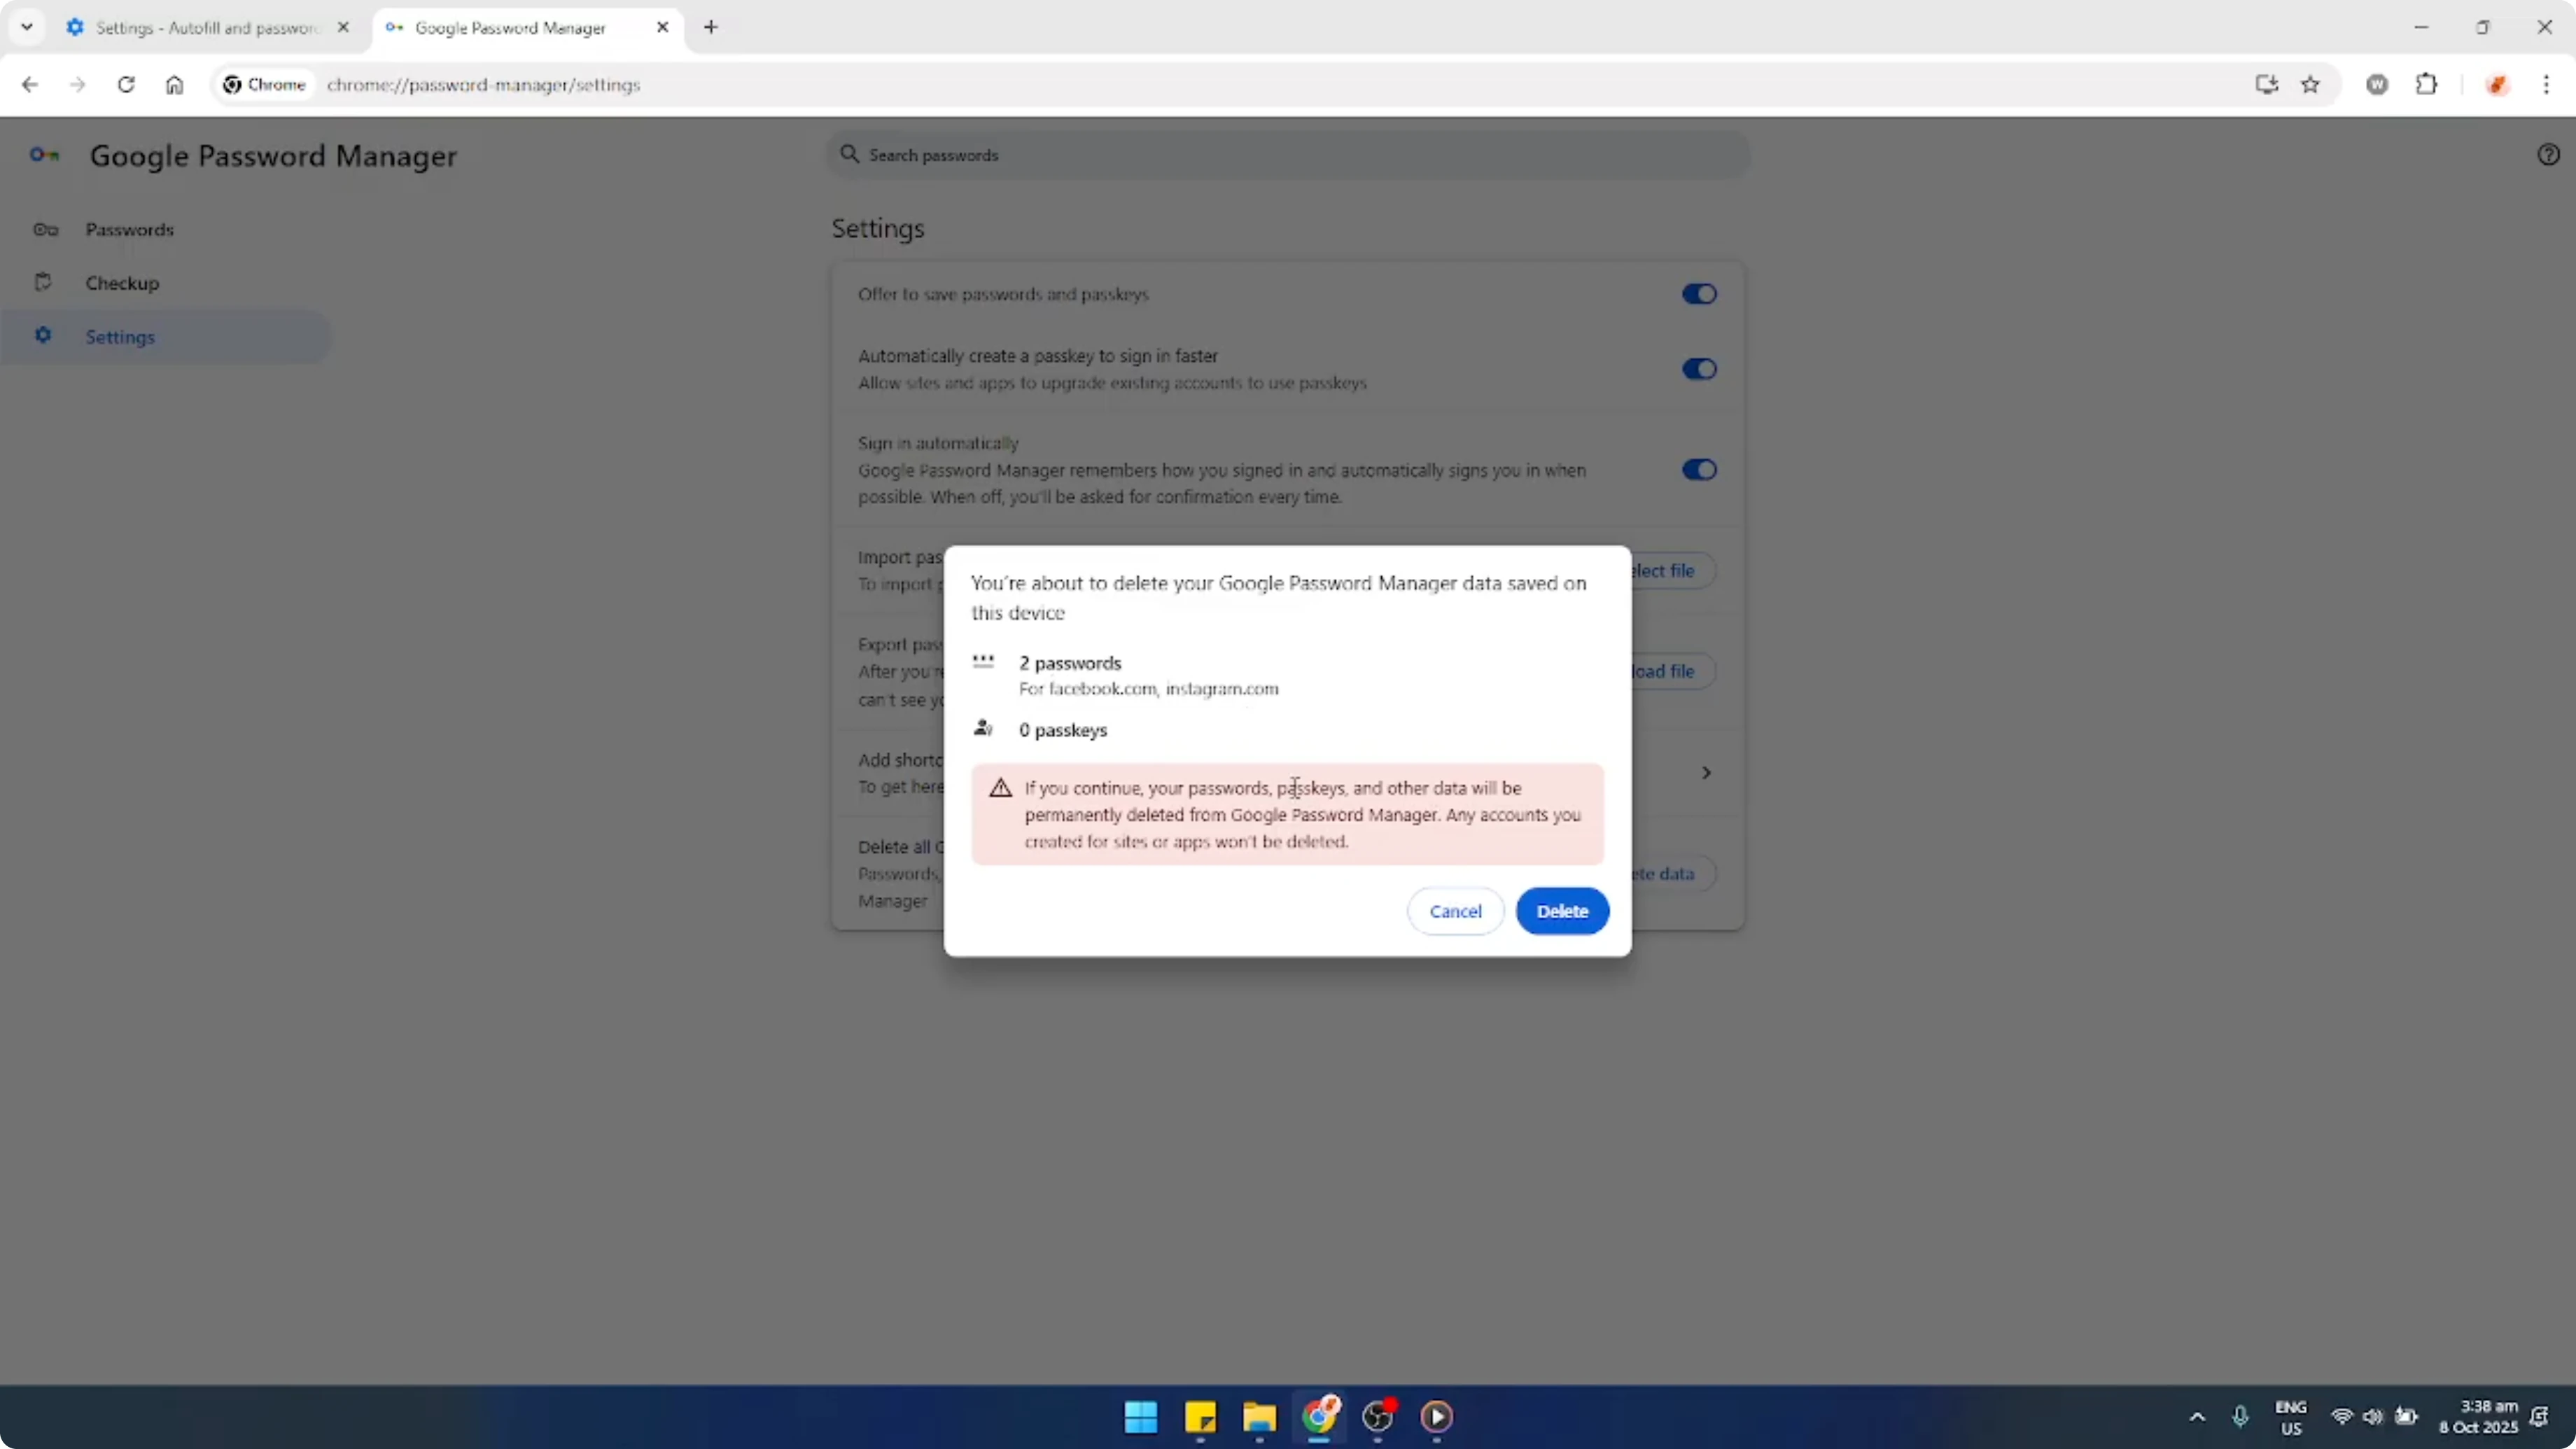2576x1449 pixels.
Task: Click the Chrome site info chip
Action: (264, 85)
